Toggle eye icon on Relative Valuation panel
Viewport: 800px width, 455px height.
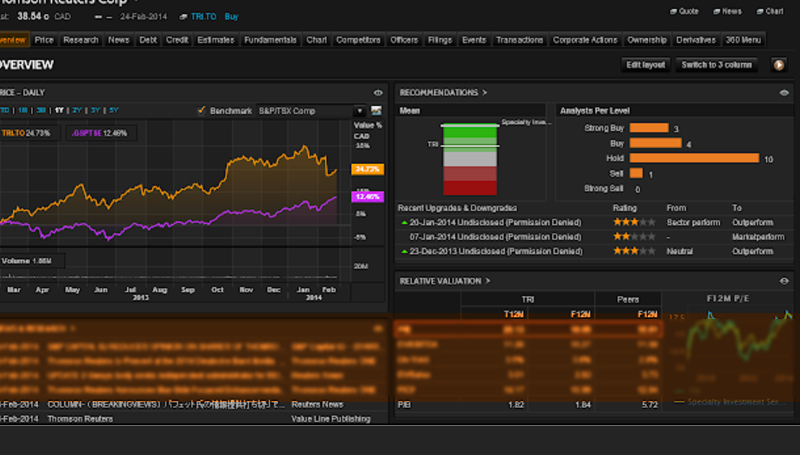pos(785,282)
